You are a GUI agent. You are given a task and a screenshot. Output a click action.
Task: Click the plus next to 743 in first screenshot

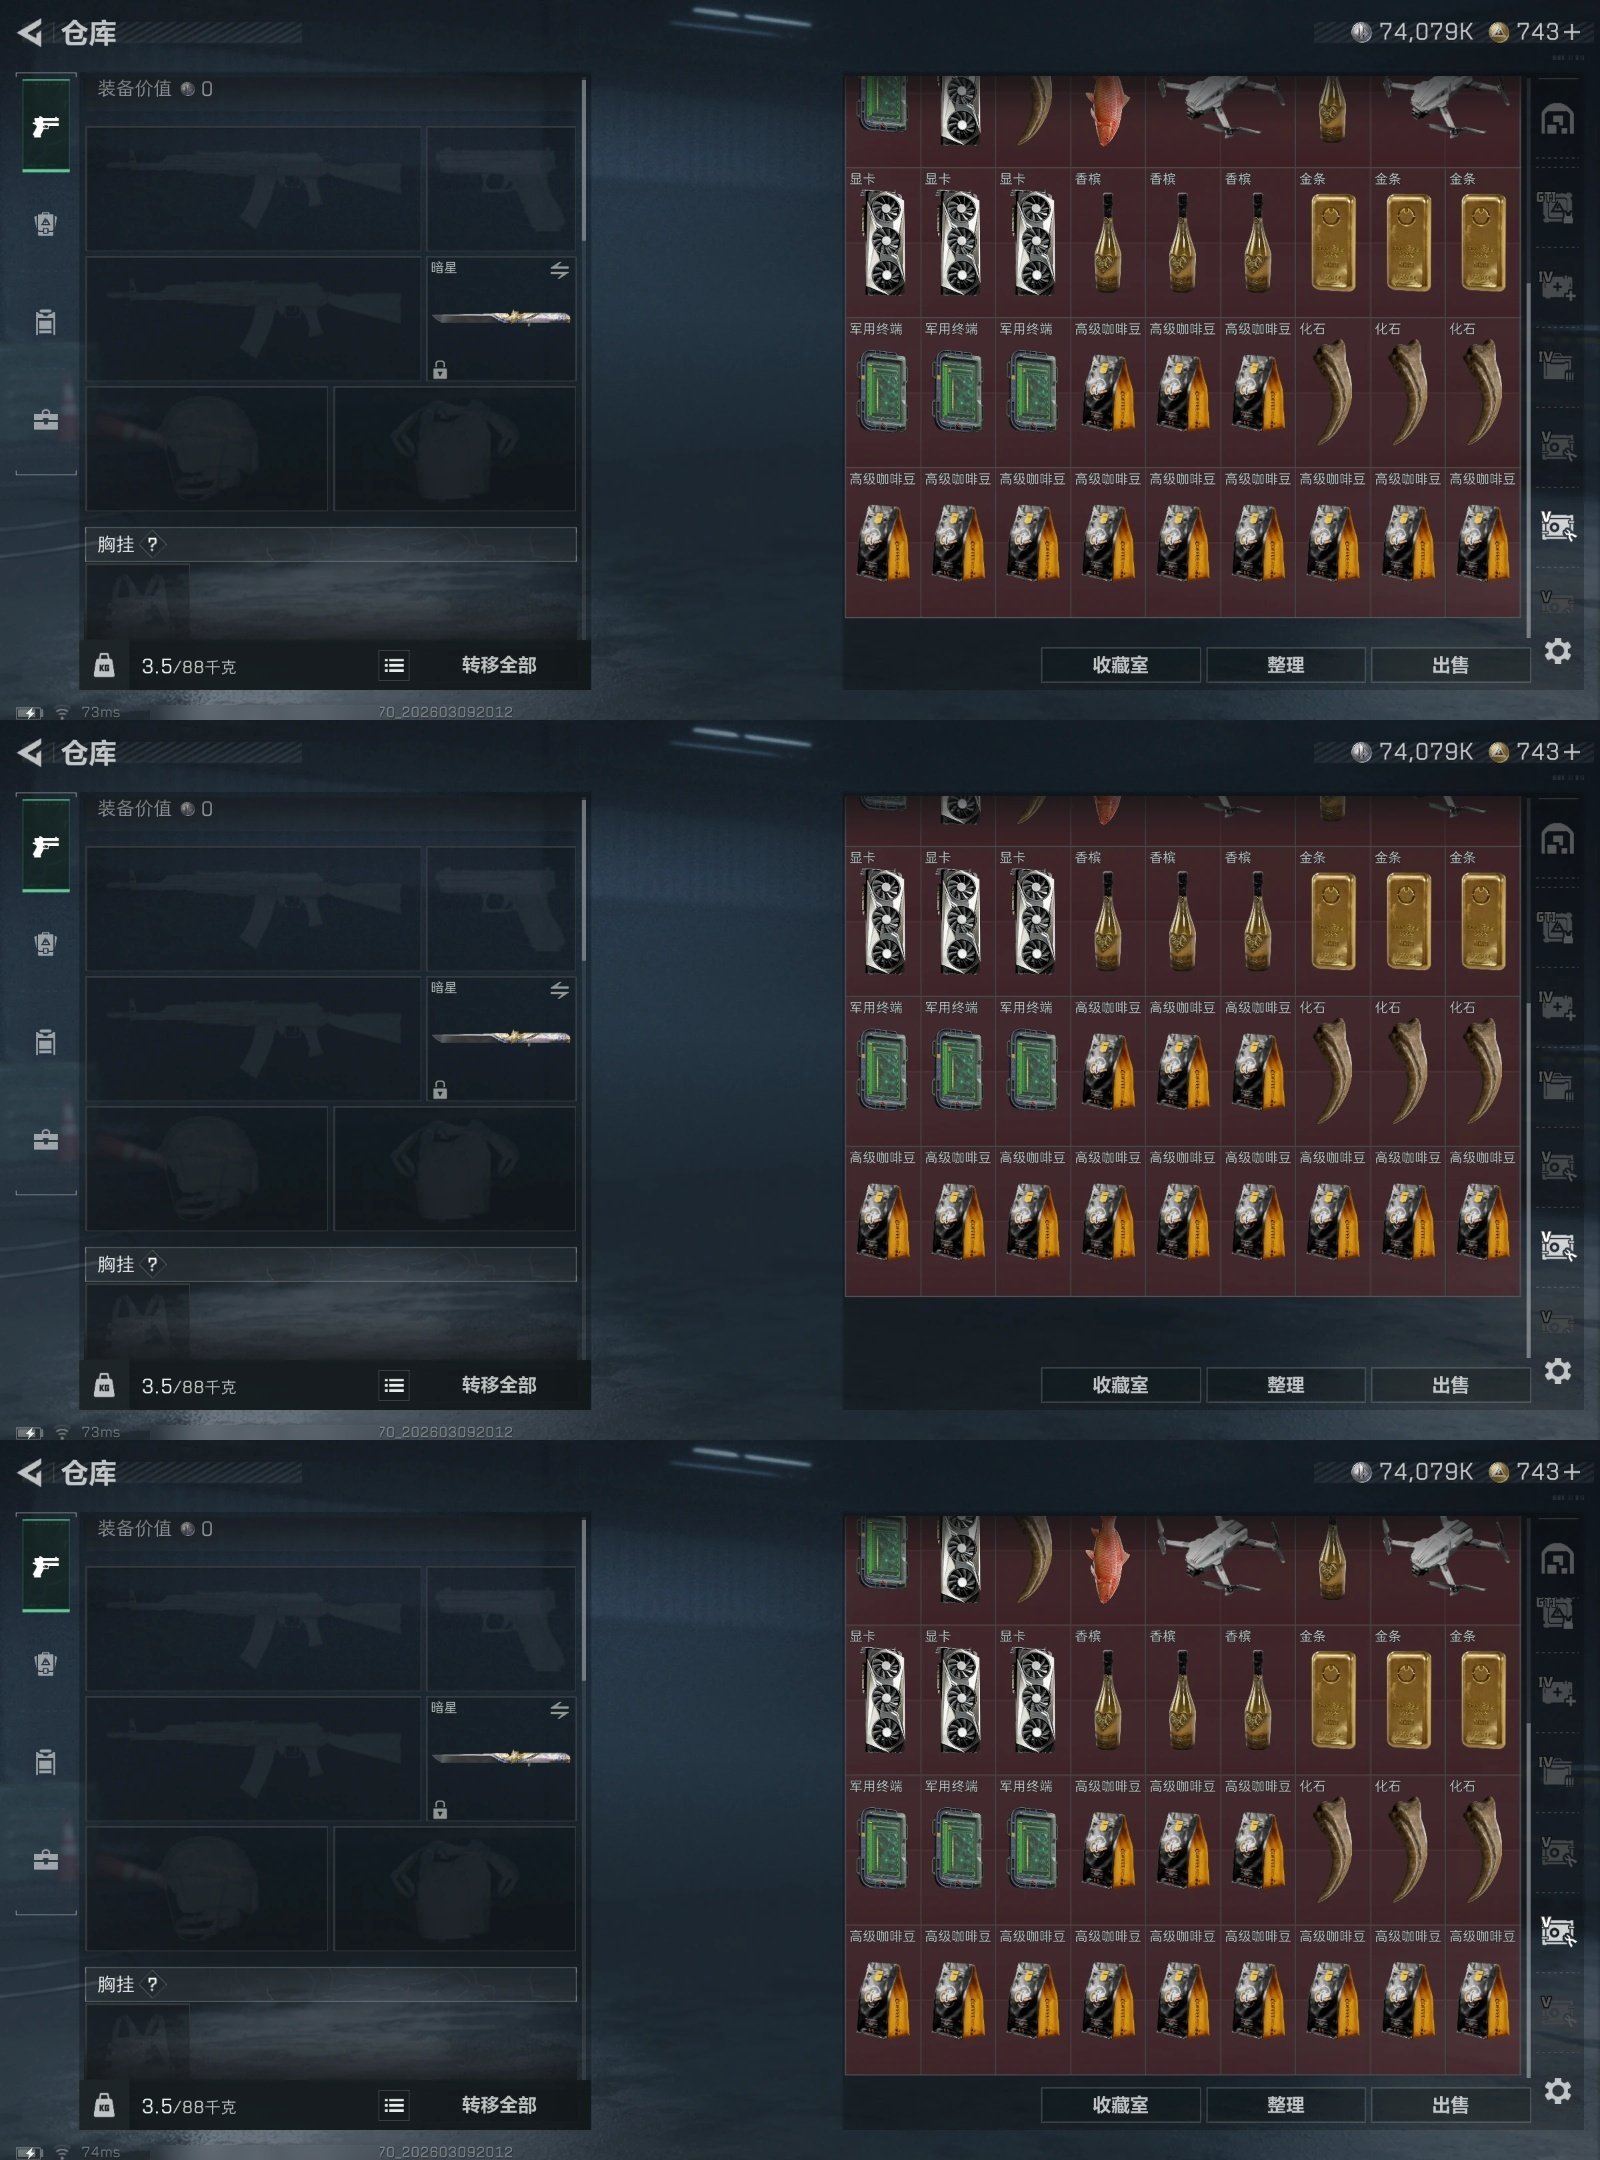[1571, 32]
